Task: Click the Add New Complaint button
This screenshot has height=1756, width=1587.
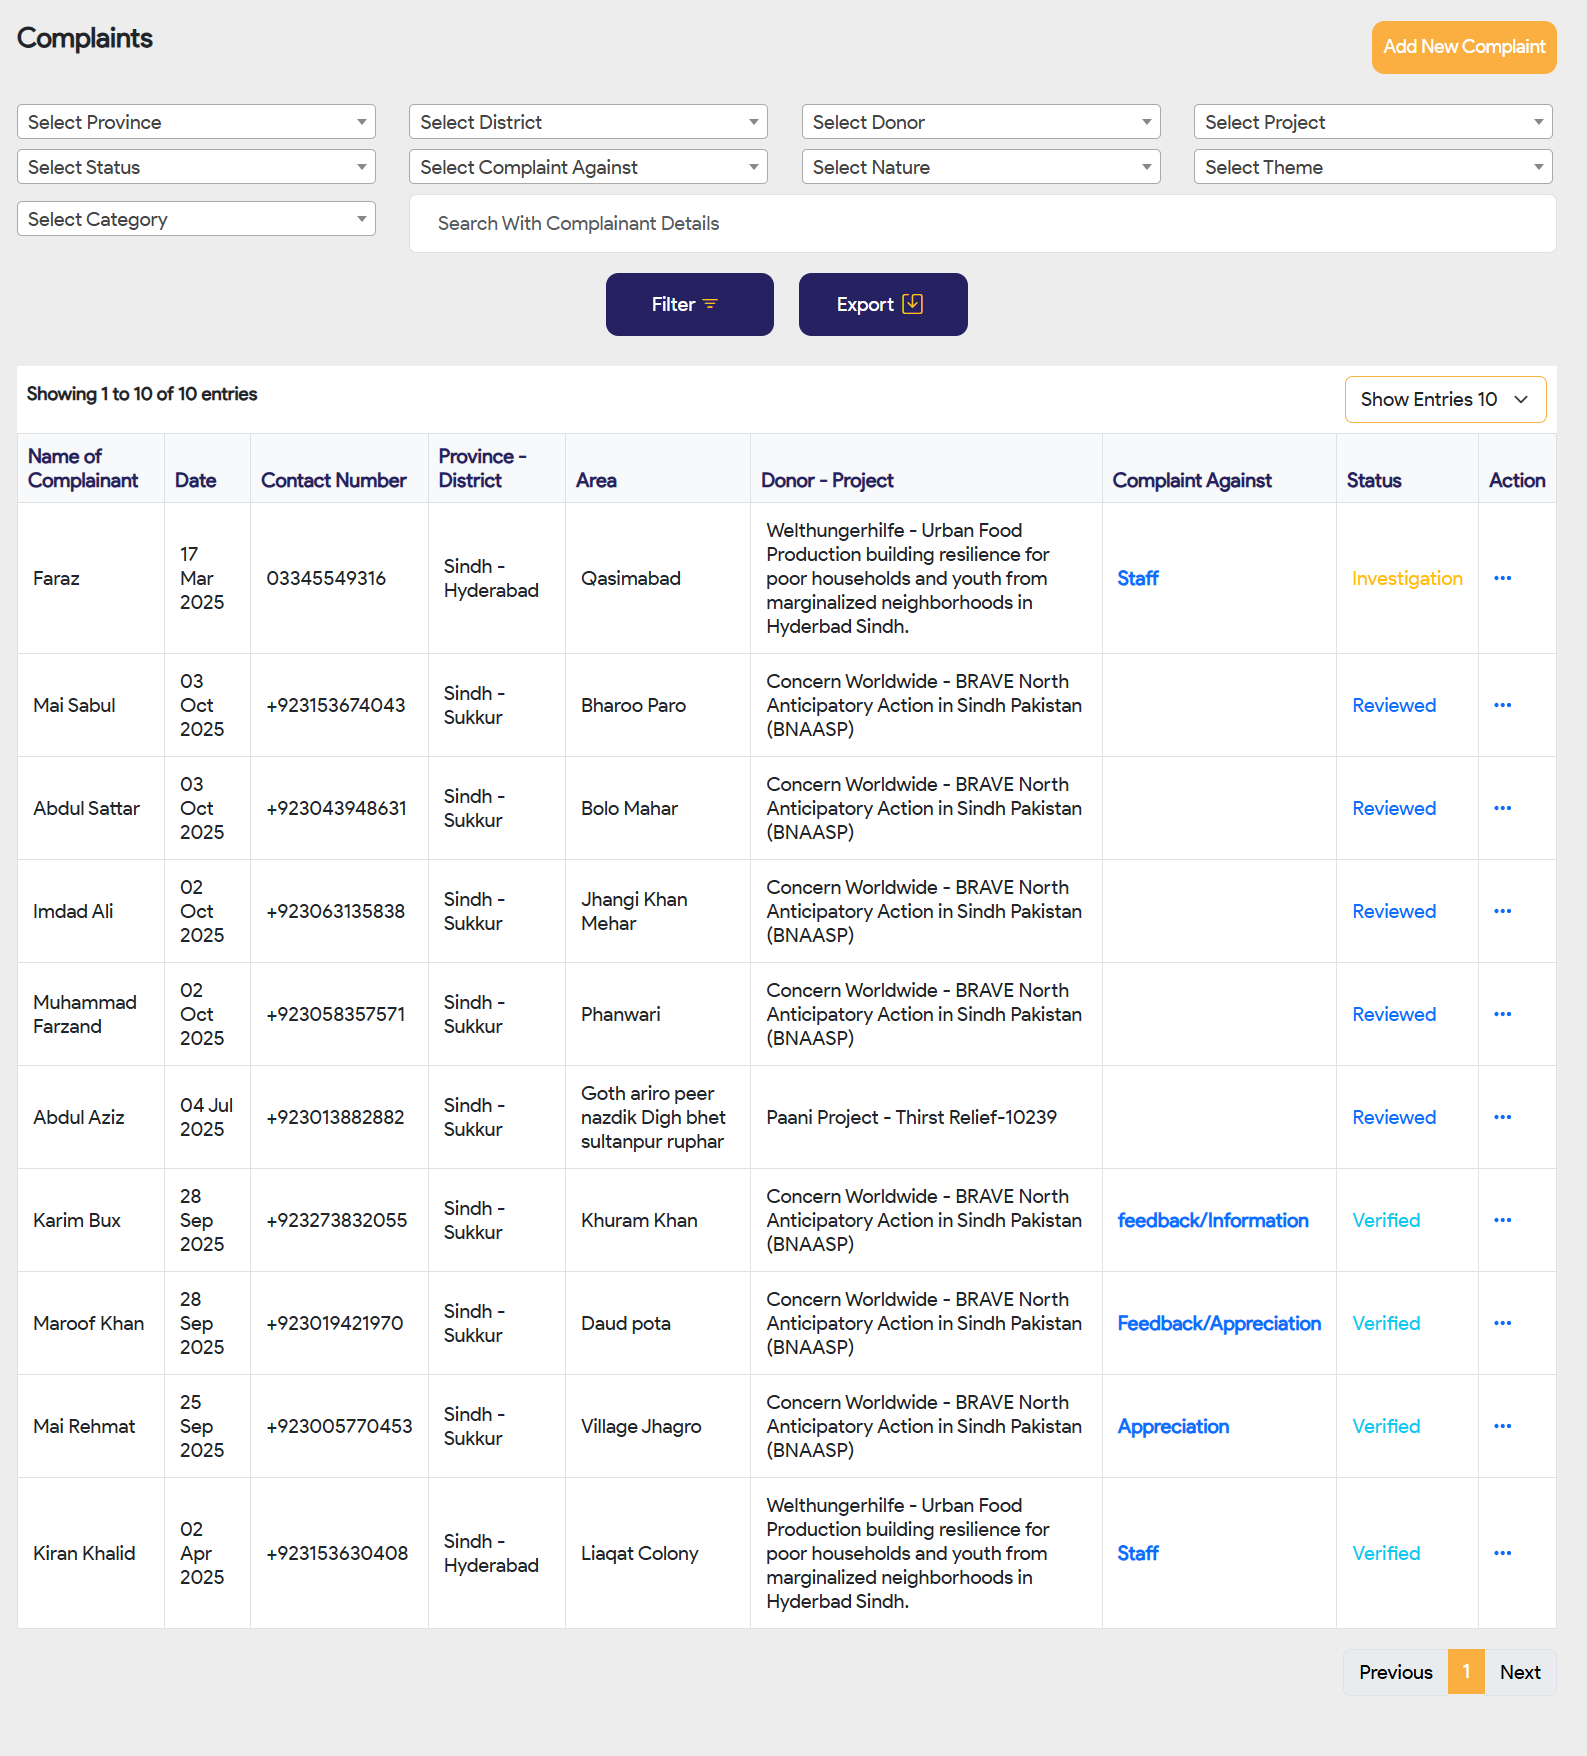Action: (x=1463, y=47)
